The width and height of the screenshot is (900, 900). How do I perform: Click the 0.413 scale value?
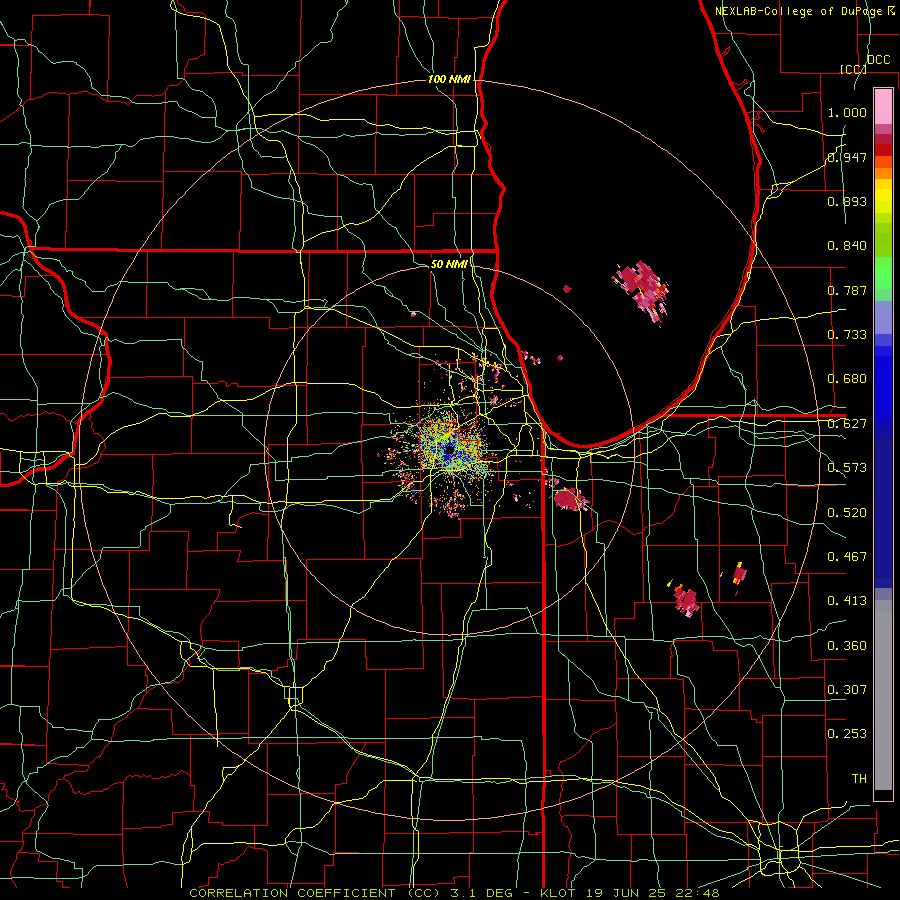(x=847, y=601)
